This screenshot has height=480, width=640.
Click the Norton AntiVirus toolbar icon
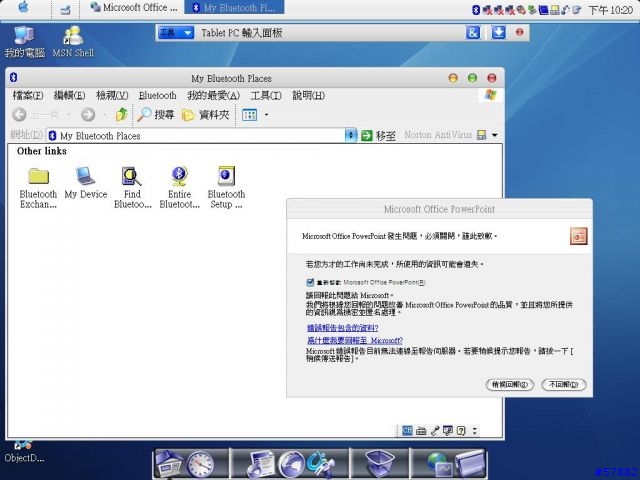point(482,135)
